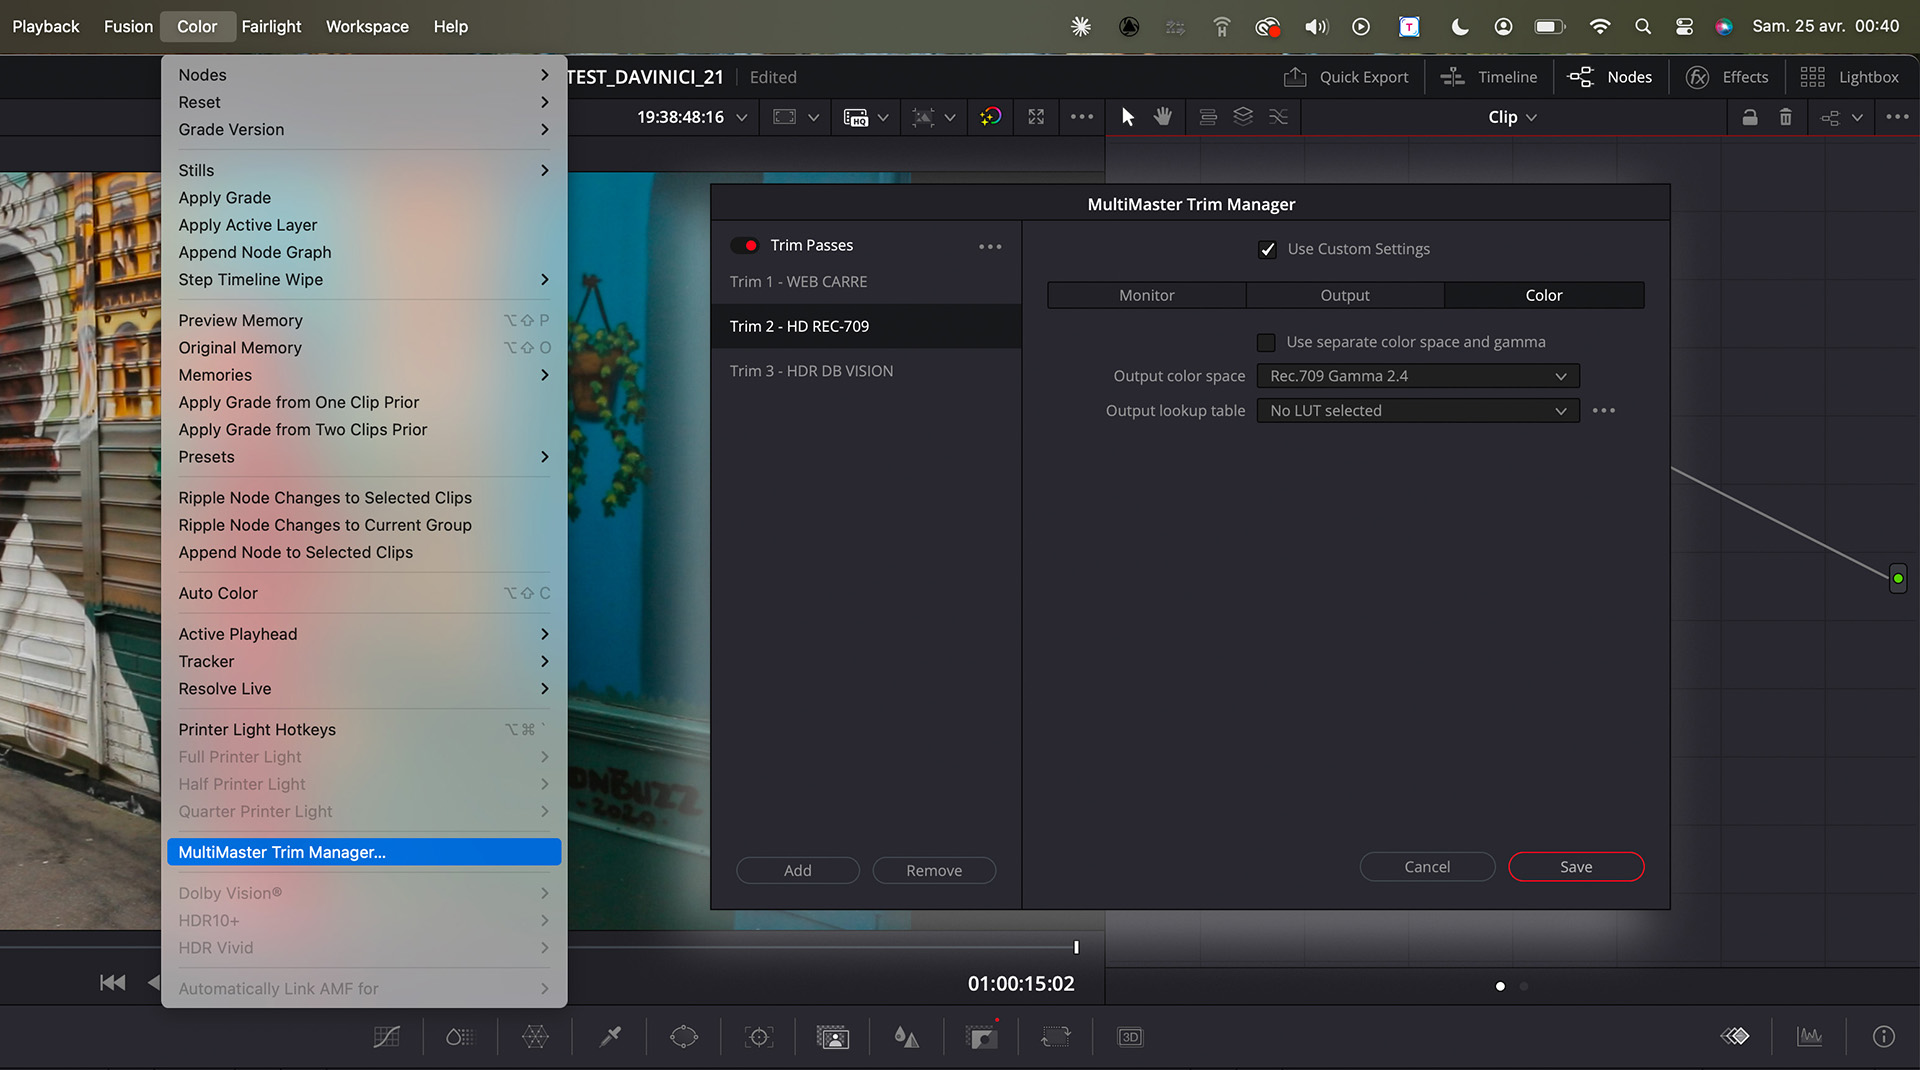Click the Save button
Viewport: 1920px width, 1070px height.
(x=1576, y=867)
